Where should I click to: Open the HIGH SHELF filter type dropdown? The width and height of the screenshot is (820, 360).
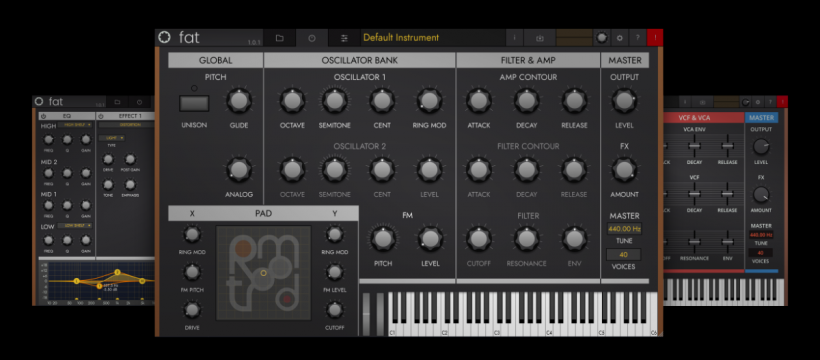(x=75, y=125)
